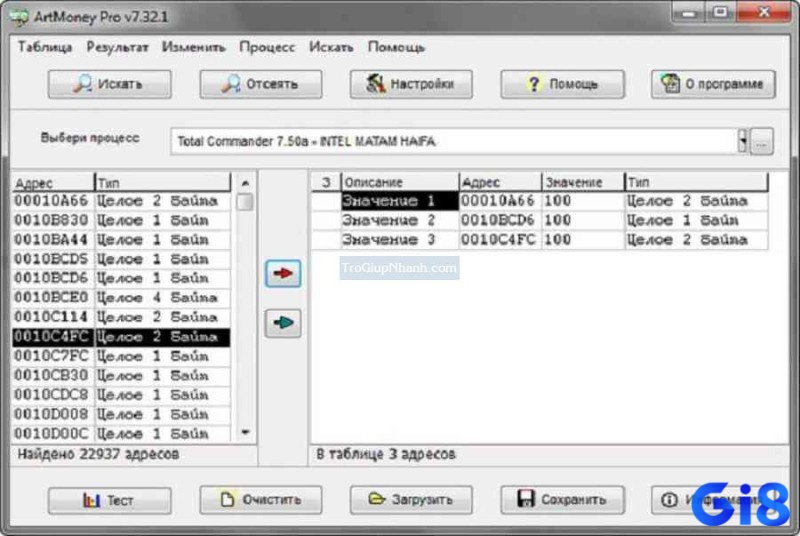Run the Тест button
800x536 pixels.
click(x=109, y=500)
